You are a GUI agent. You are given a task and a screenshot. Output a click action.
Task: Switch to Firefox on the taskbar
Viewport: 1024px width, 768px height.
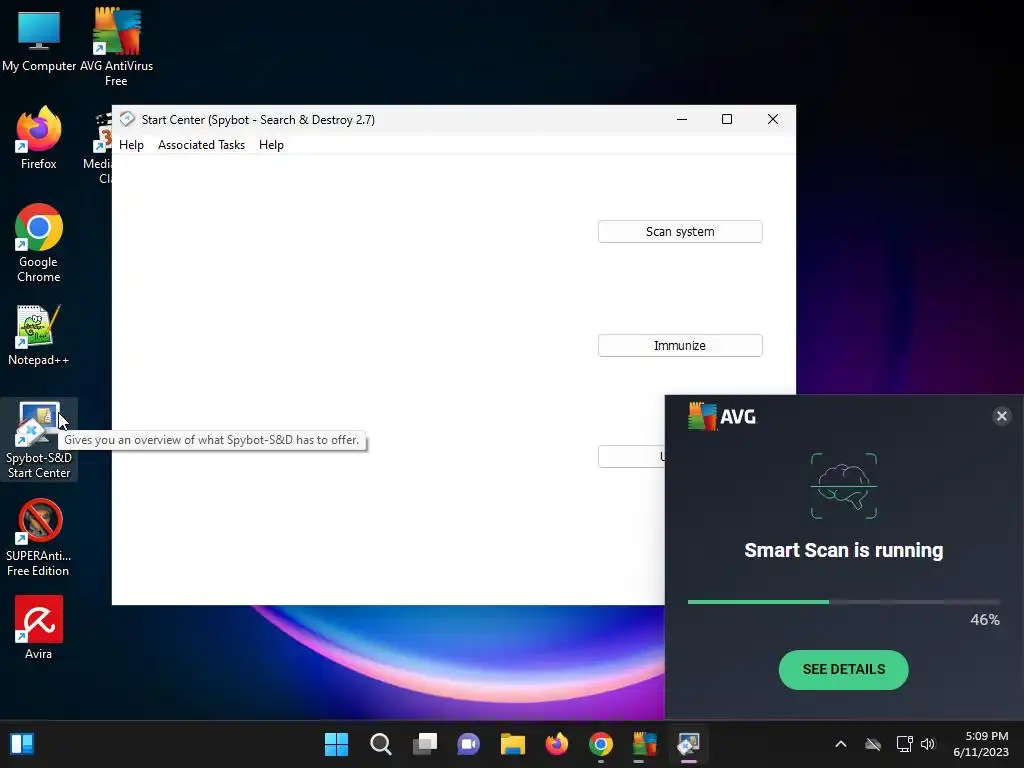click(x=556, y=744)
